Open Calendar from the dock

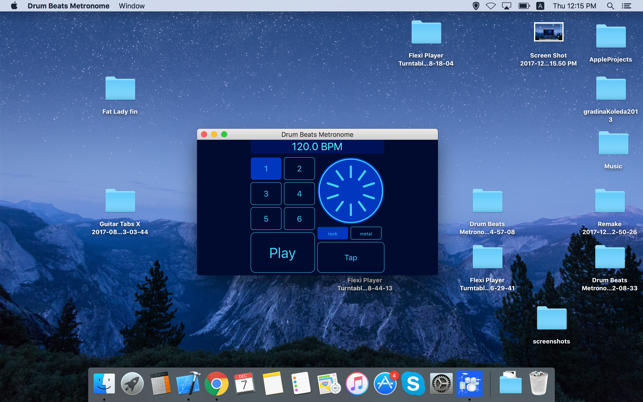tap(244, 384)
